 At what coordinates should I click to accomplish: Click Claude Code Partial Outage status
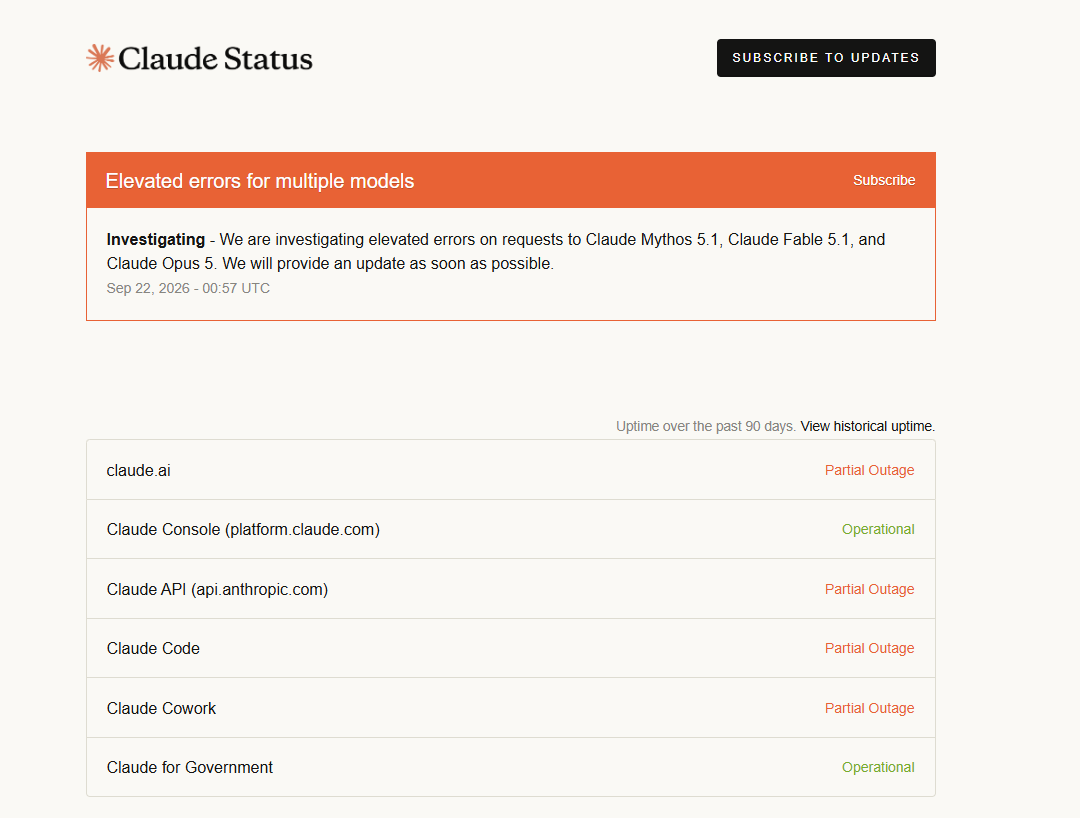point(869,649)
